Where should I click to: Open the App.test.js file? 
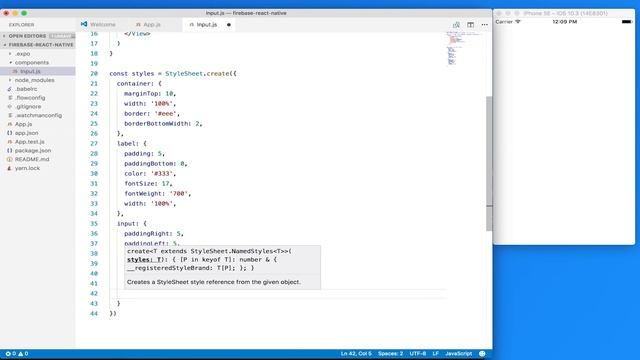[29, 142]
